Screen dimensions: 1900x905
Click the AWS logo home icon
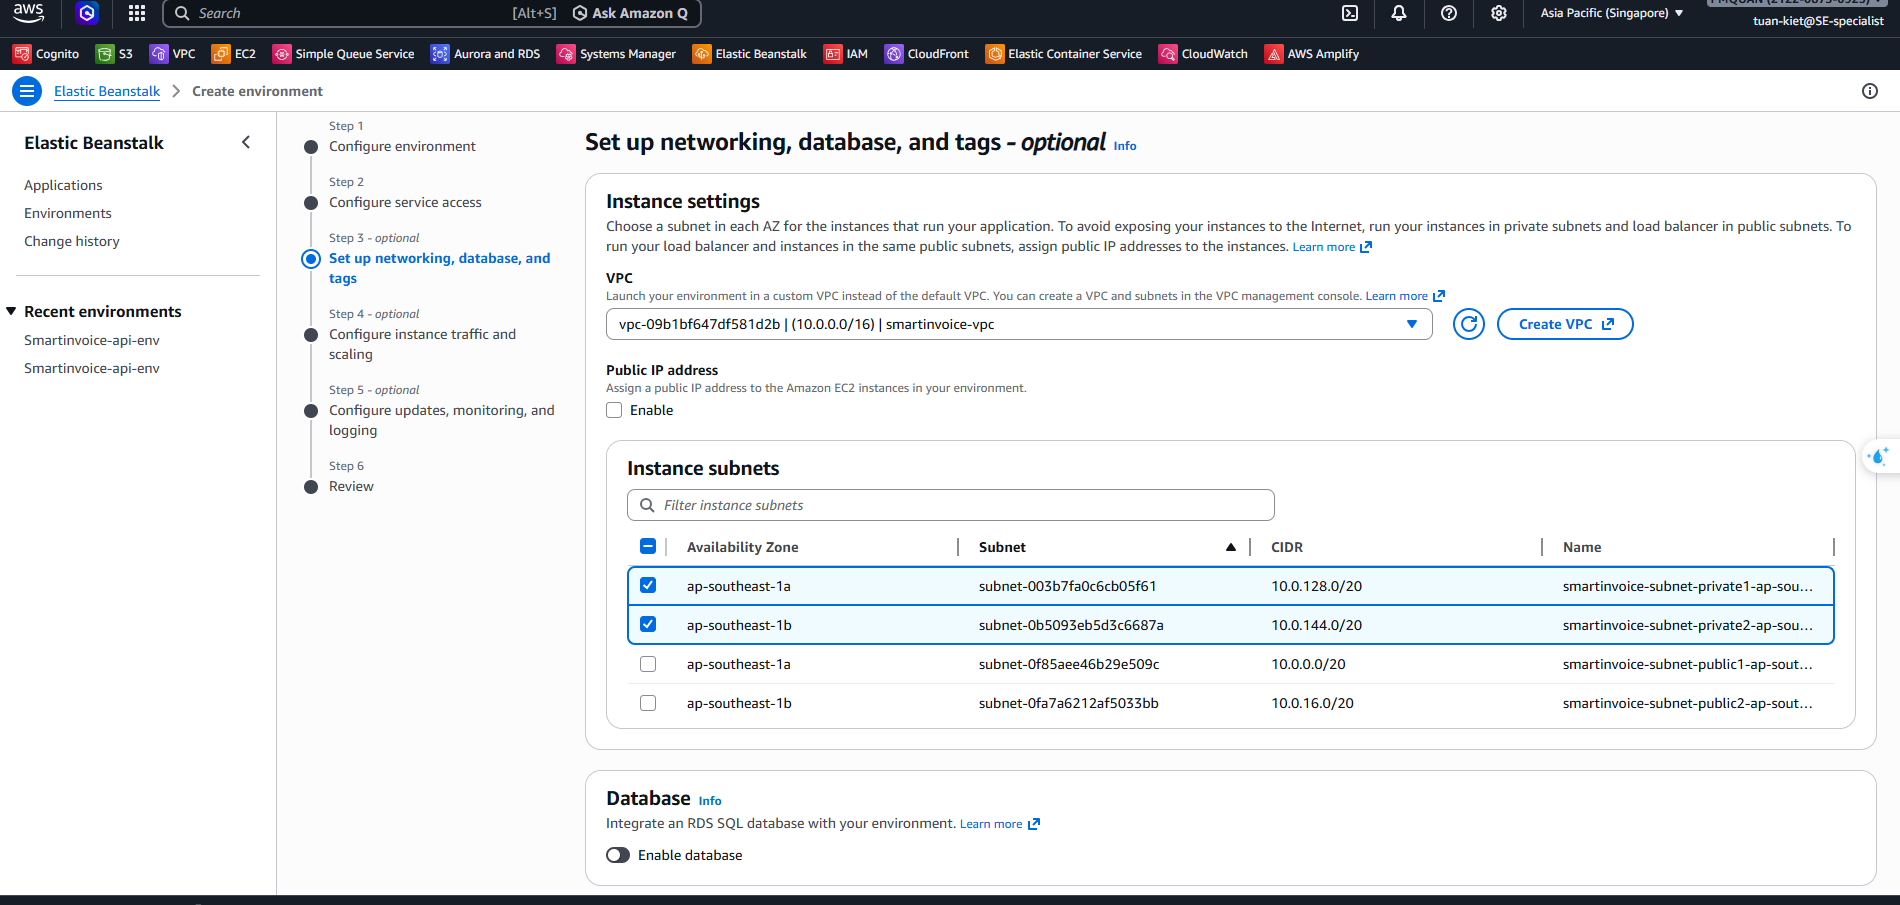[x=28, y=13]
